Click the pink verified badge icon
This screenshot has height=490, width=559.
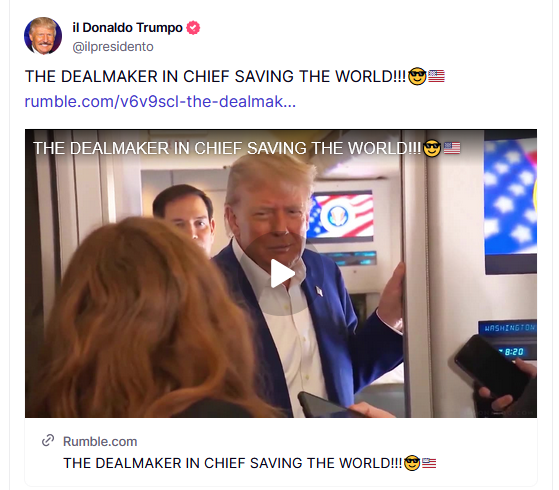pyautogui.click(x=193, y=28)
